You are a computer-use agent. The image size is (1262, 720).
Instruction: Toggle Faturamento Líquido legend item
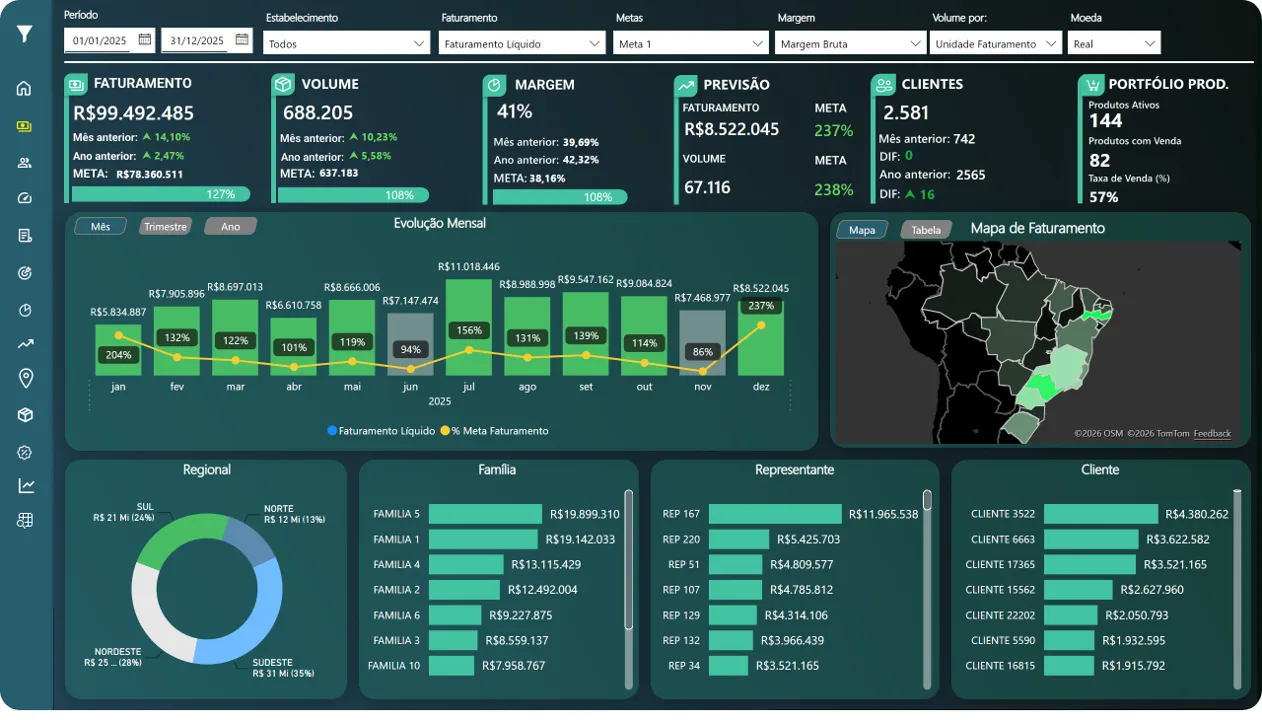pyautogui.click(x=381, y=431)
